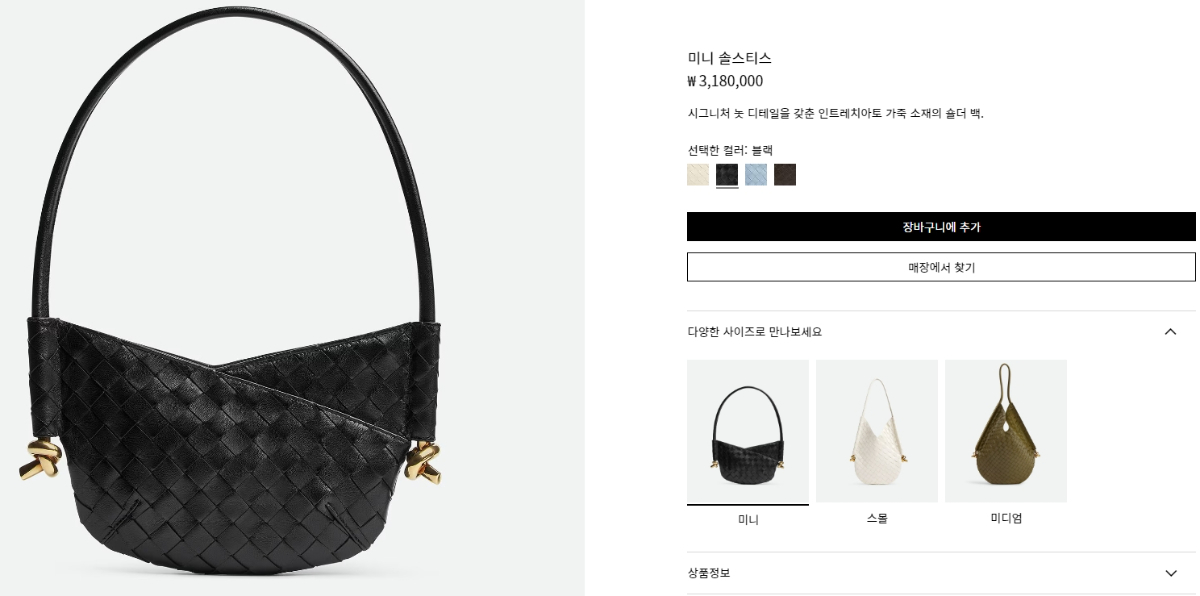Select the black color swatch
The image size is (1200, 596).
(727, 175)
